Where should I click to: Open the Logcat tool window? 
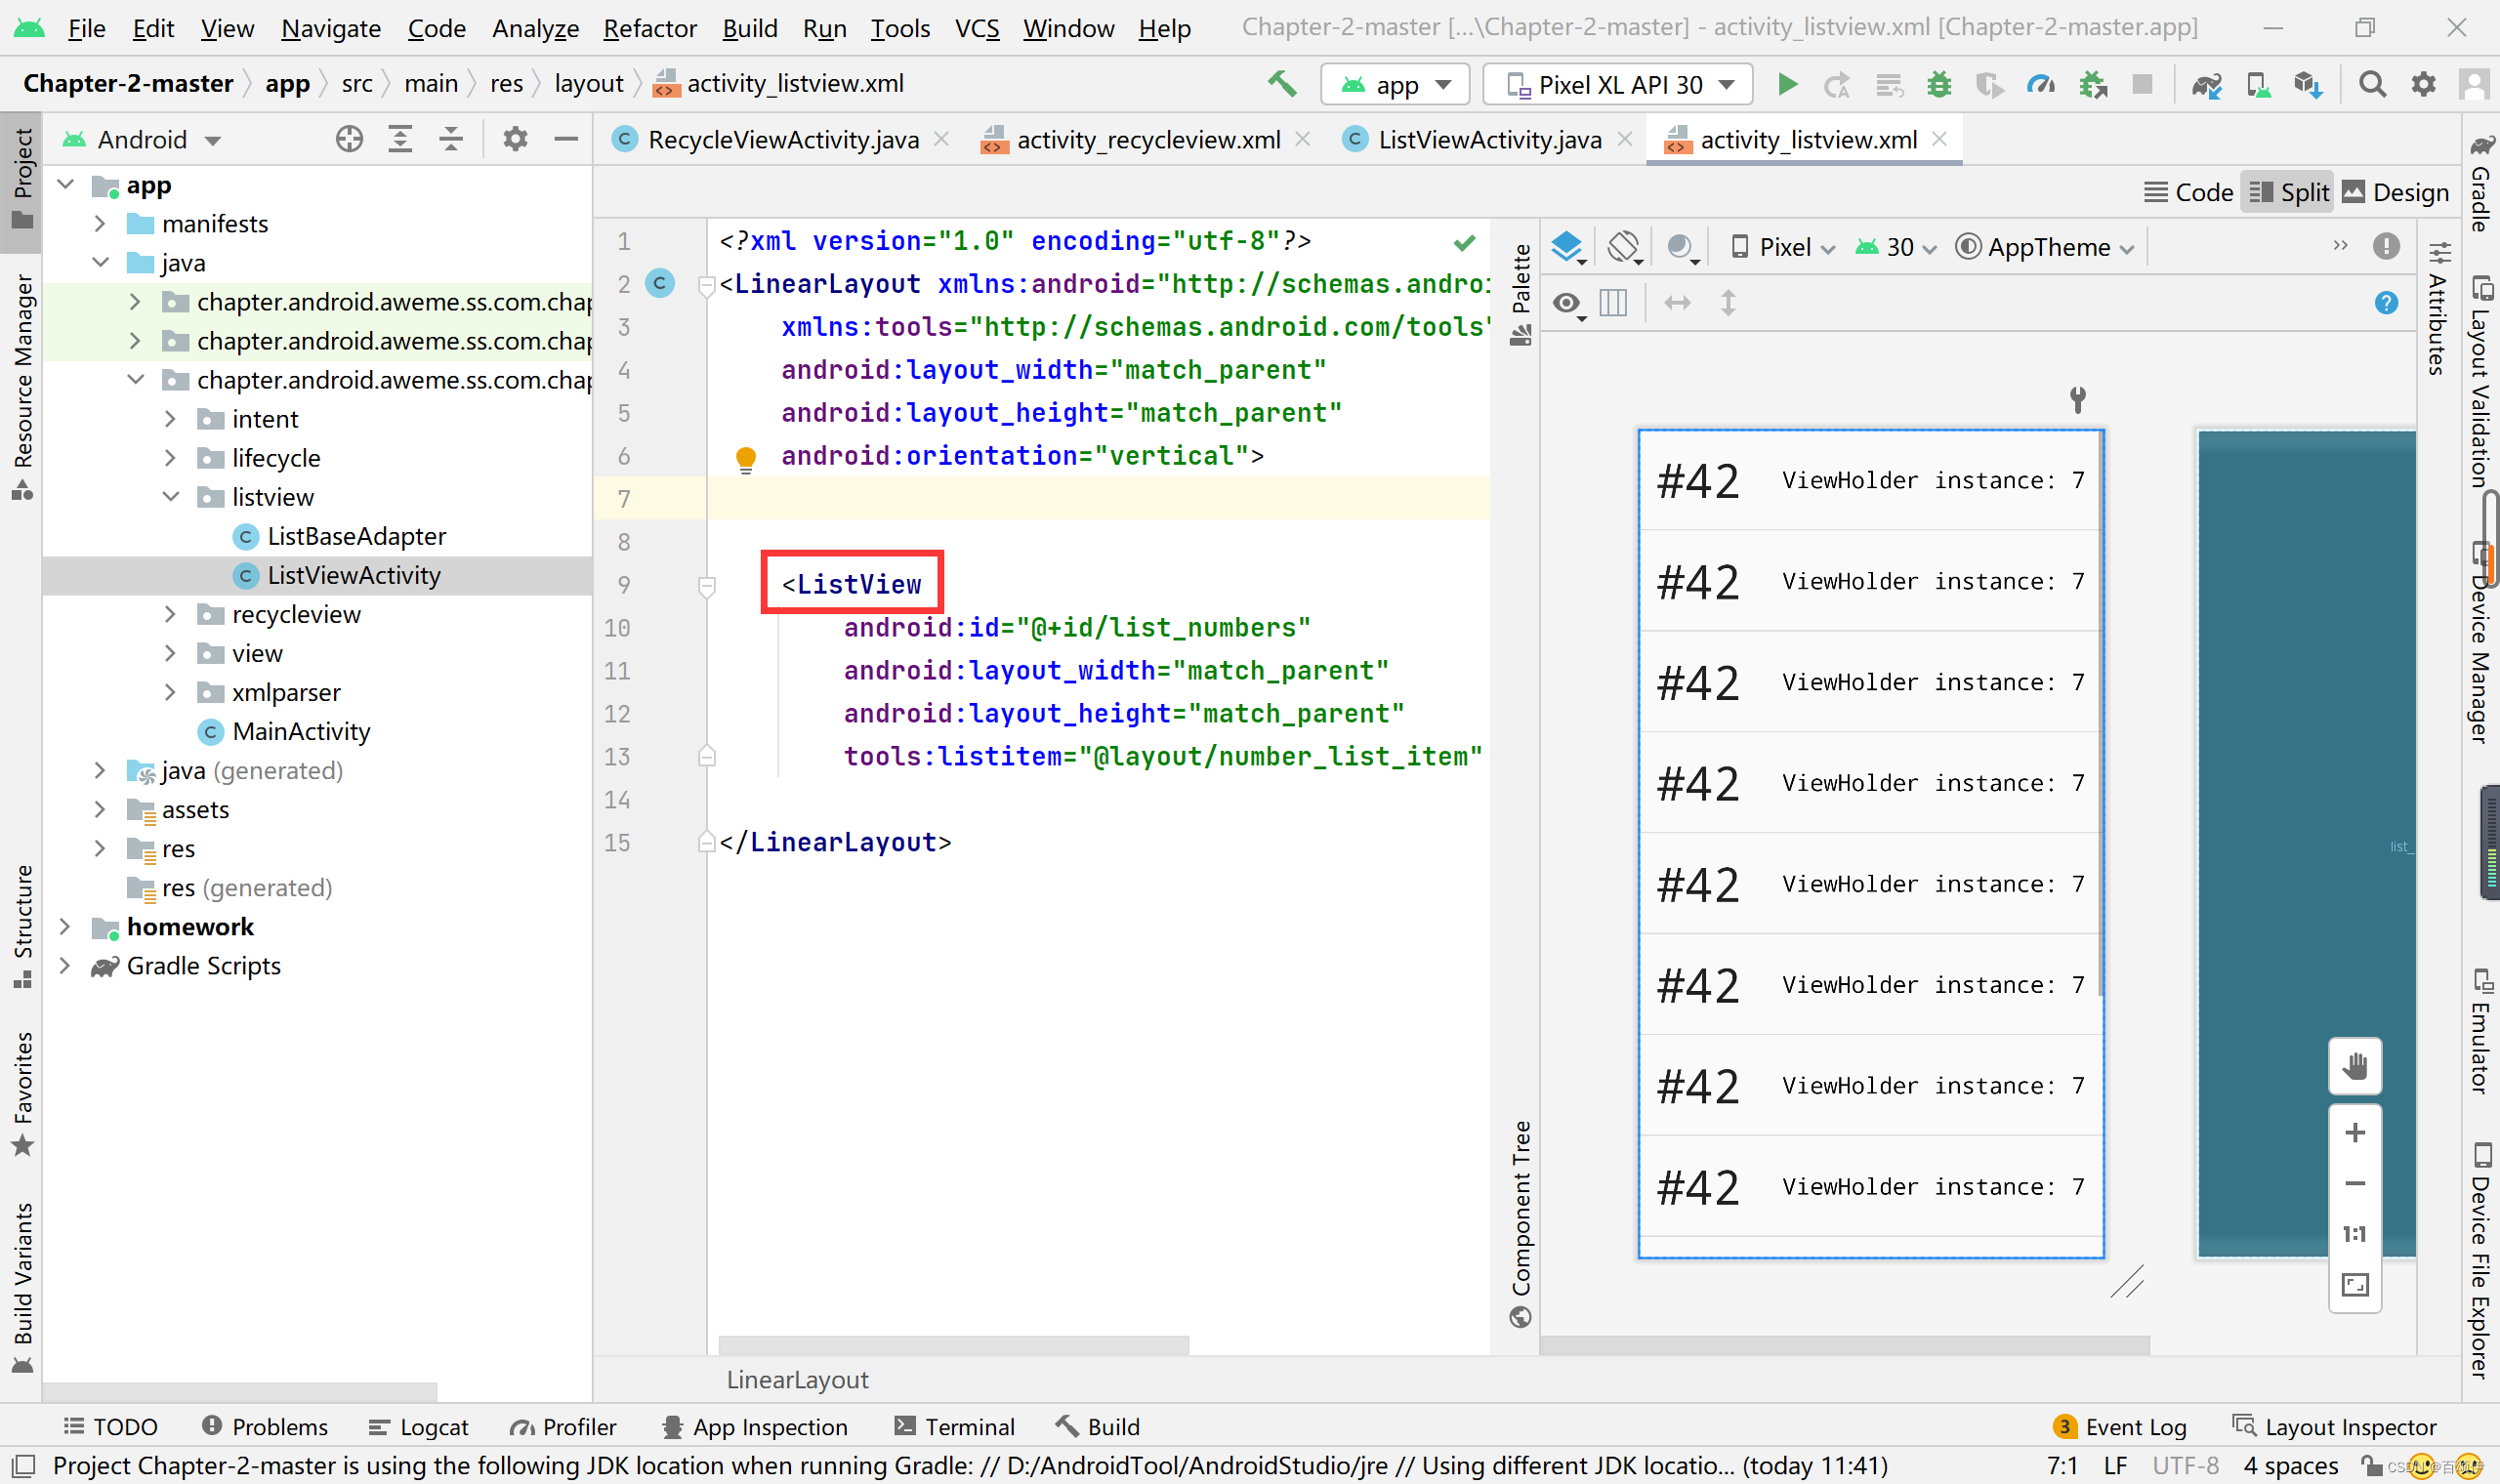tap(419, 1426)
